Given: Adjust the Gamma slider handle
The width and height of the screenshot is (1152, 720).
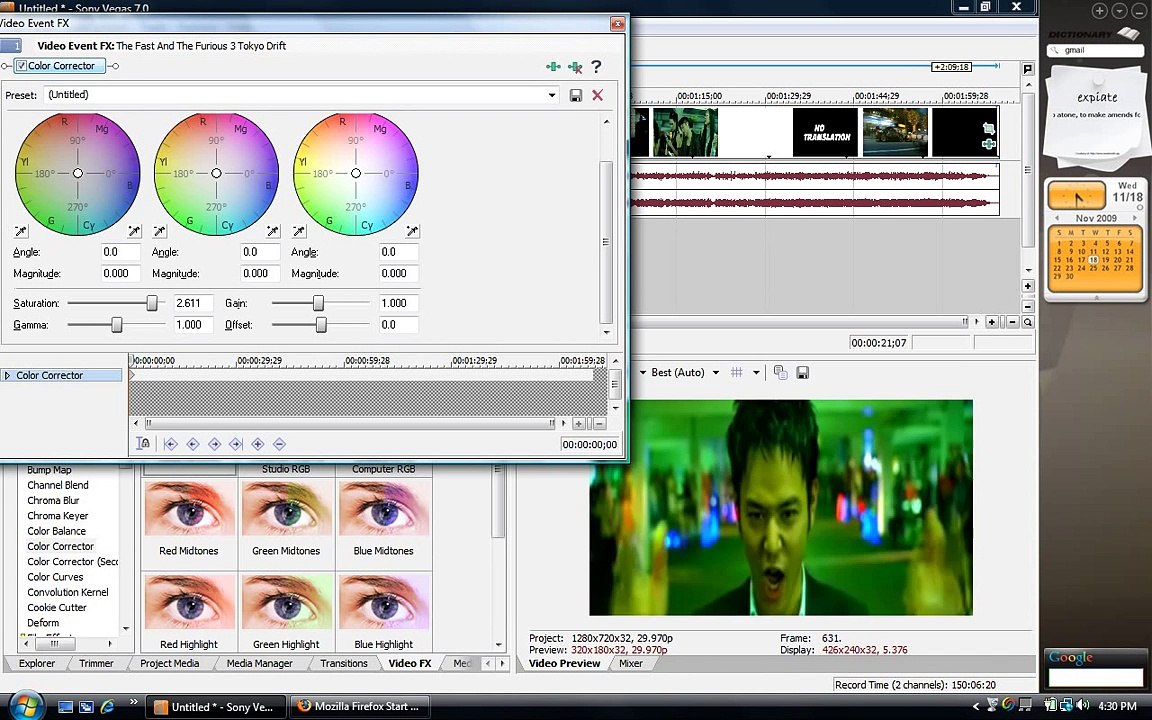Looking at the screenshot, I should (x=117, y=325).
